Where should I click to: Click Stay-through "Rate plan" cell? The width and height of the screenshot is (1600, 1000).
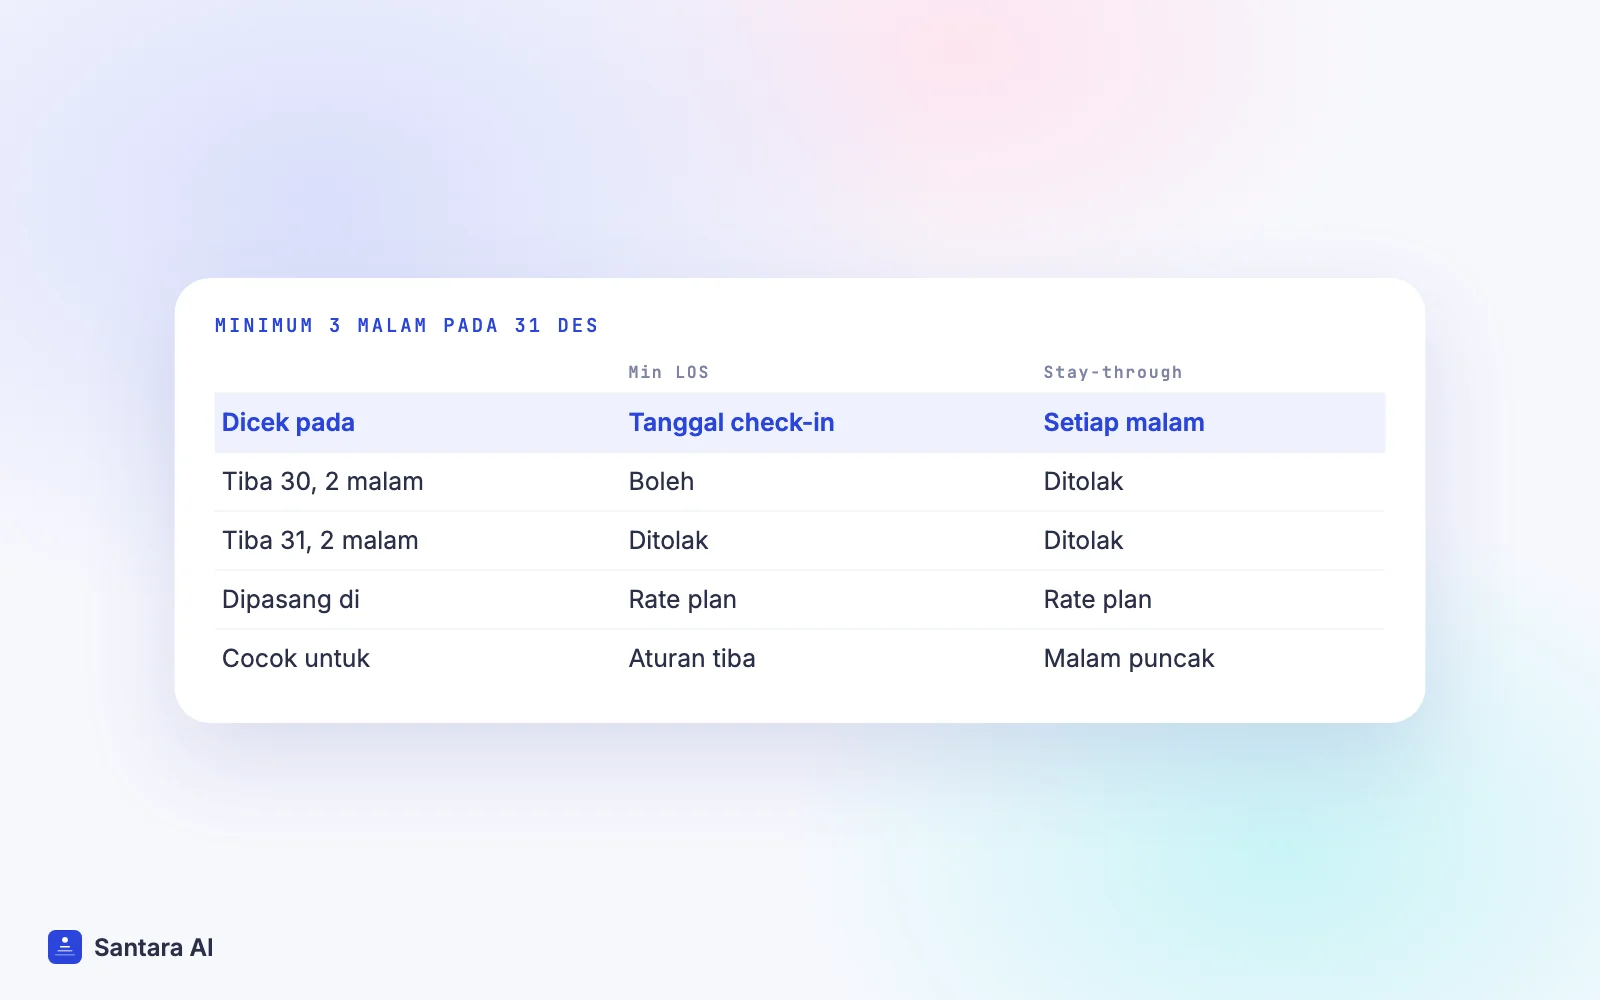(x=1098, y=600)
